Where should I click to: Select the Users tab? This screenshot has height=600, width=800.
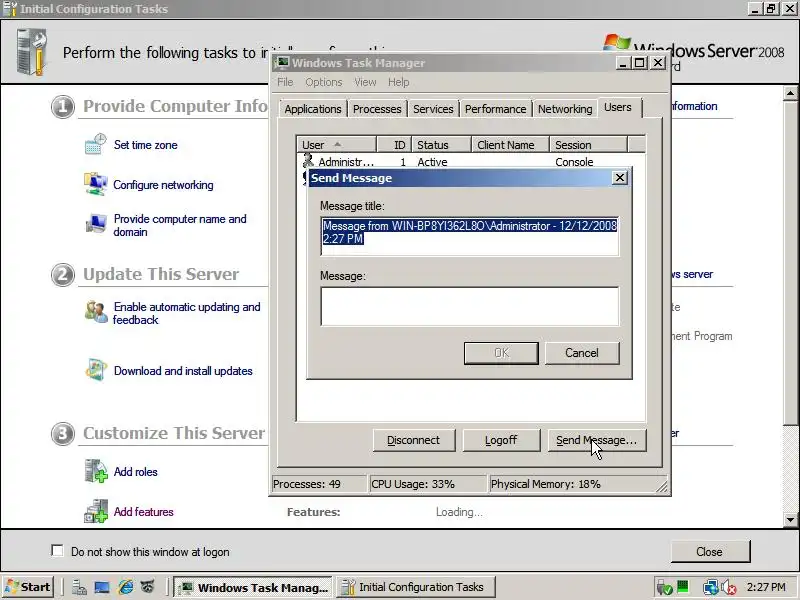pos(618,107)
